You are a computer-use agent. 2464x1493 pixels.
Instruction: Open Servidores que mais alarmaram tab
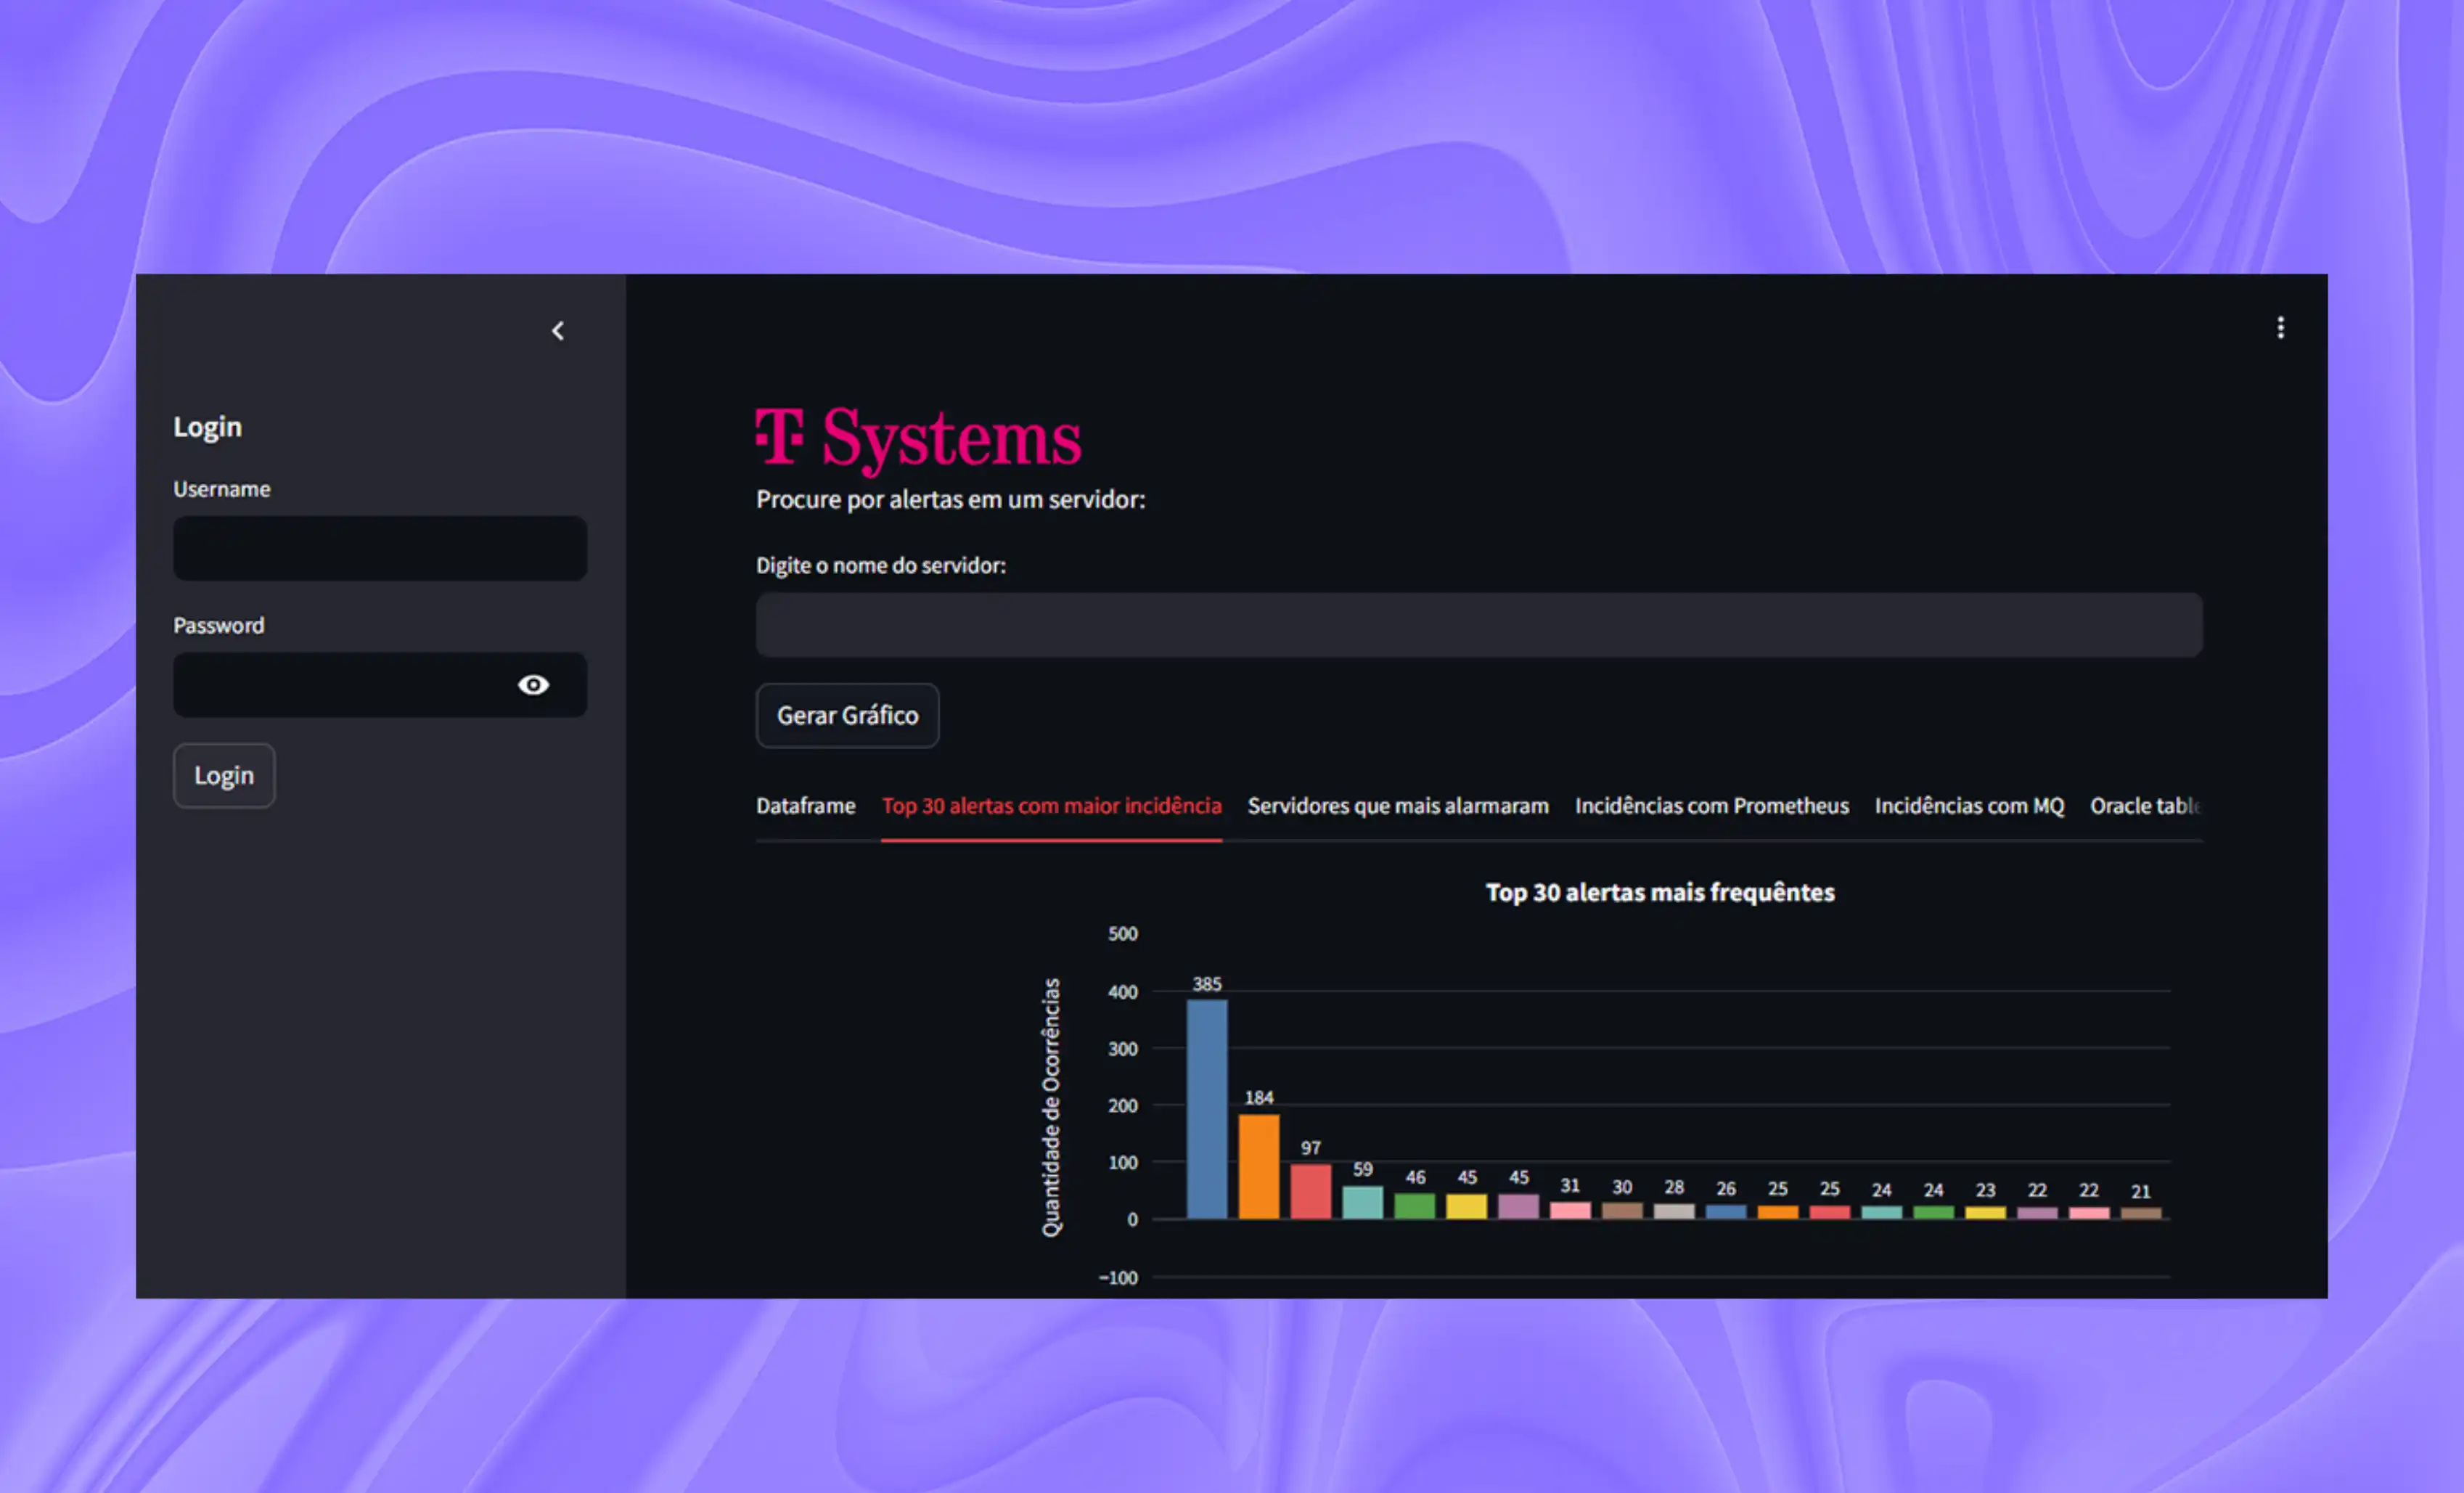click(x=1397, y=806)
